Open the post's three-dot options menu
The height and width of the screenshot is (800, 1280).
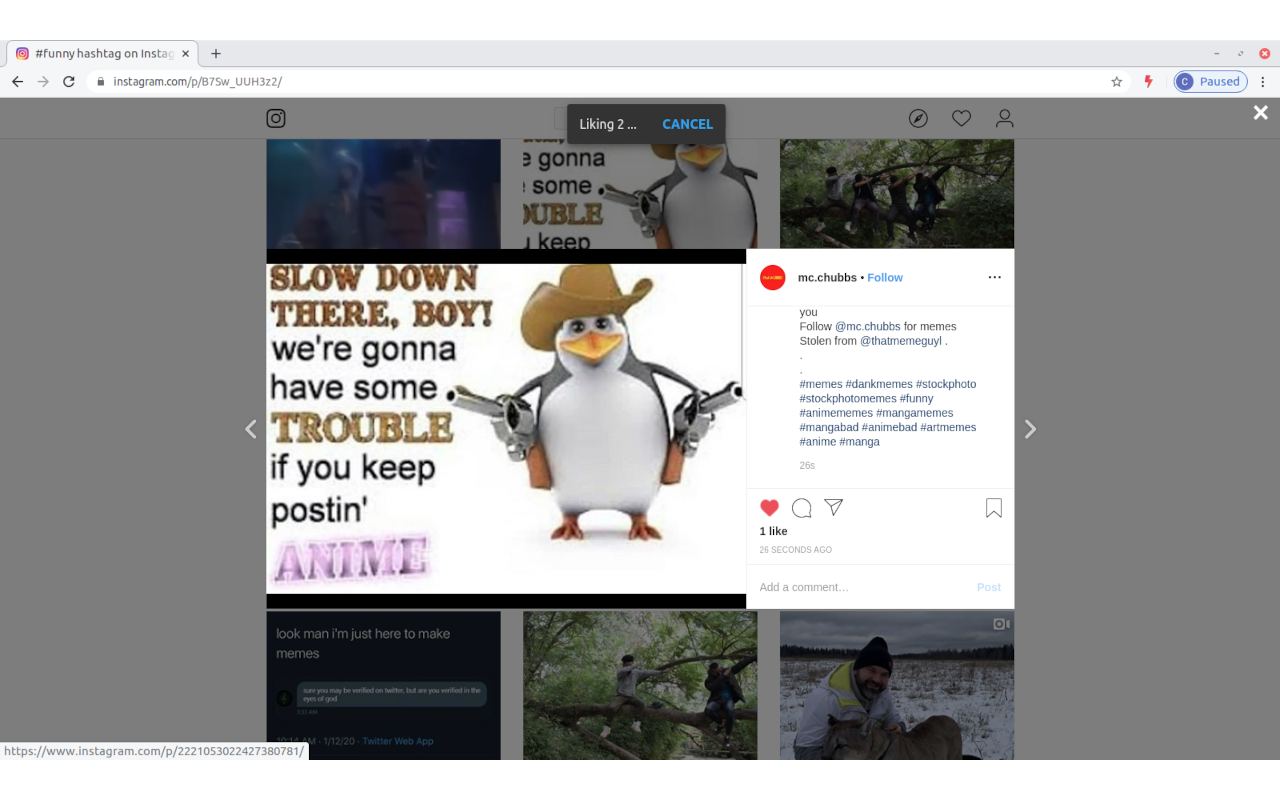pyautogui.click(x=994, y=277)
